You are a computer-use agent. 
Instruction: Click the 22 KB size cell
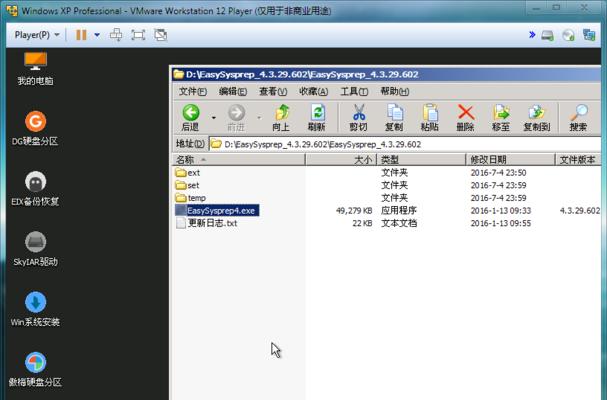point(362,223)
